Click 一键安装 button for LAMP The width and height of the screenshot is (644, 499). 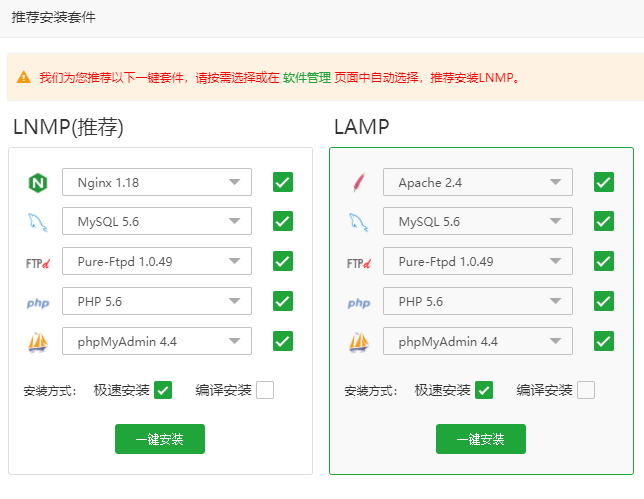tap(481, 439)
